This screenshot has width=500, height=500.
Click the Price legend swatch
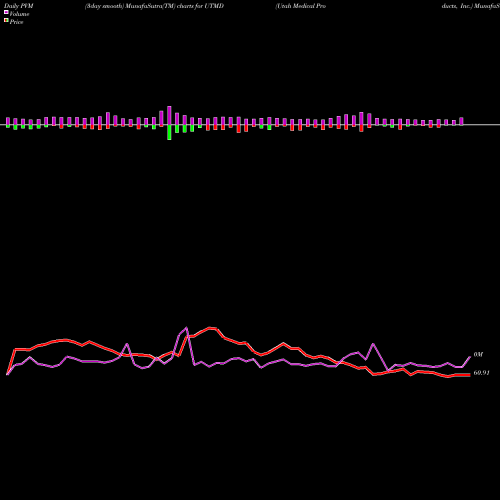coord(6,20)
